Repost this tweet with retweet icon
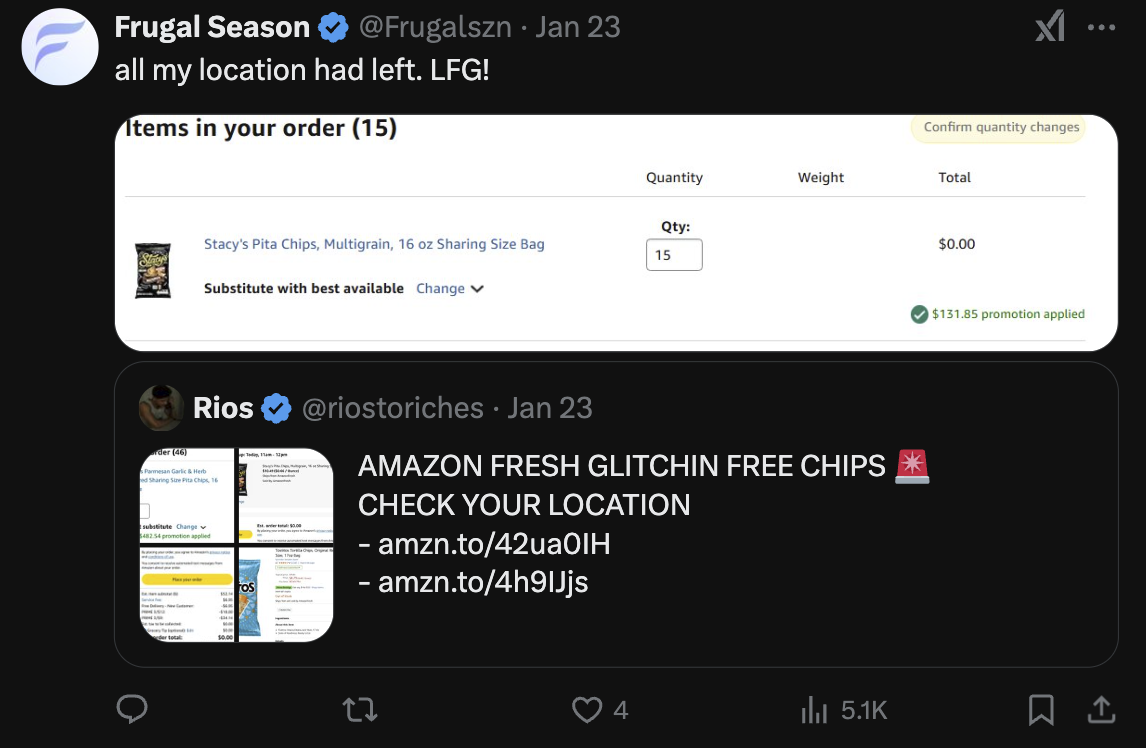 pos(360,709)
